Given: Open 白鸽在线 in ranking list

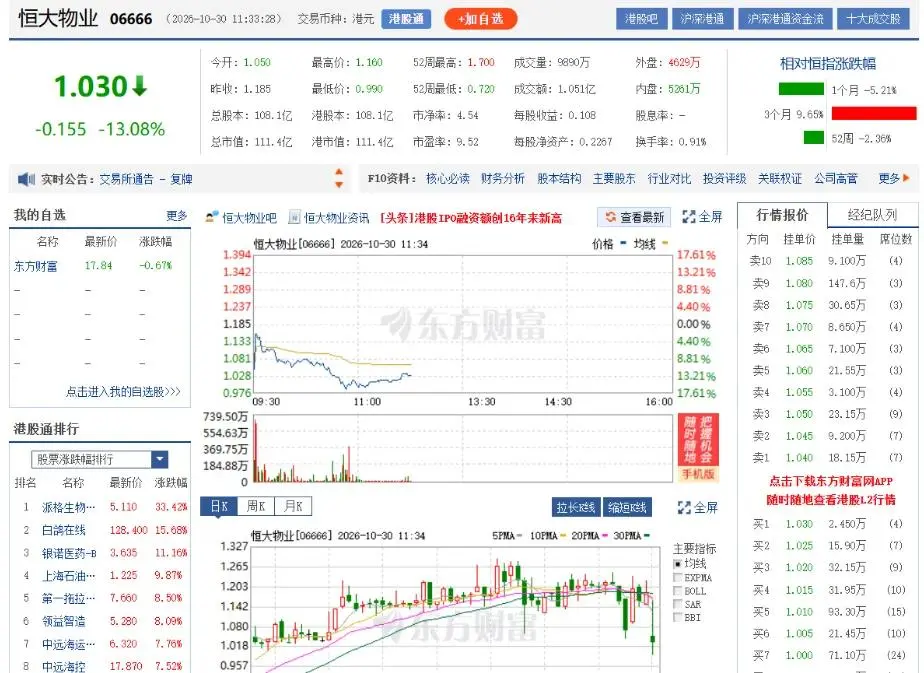Looking at the screenshot, I should 64,530.
